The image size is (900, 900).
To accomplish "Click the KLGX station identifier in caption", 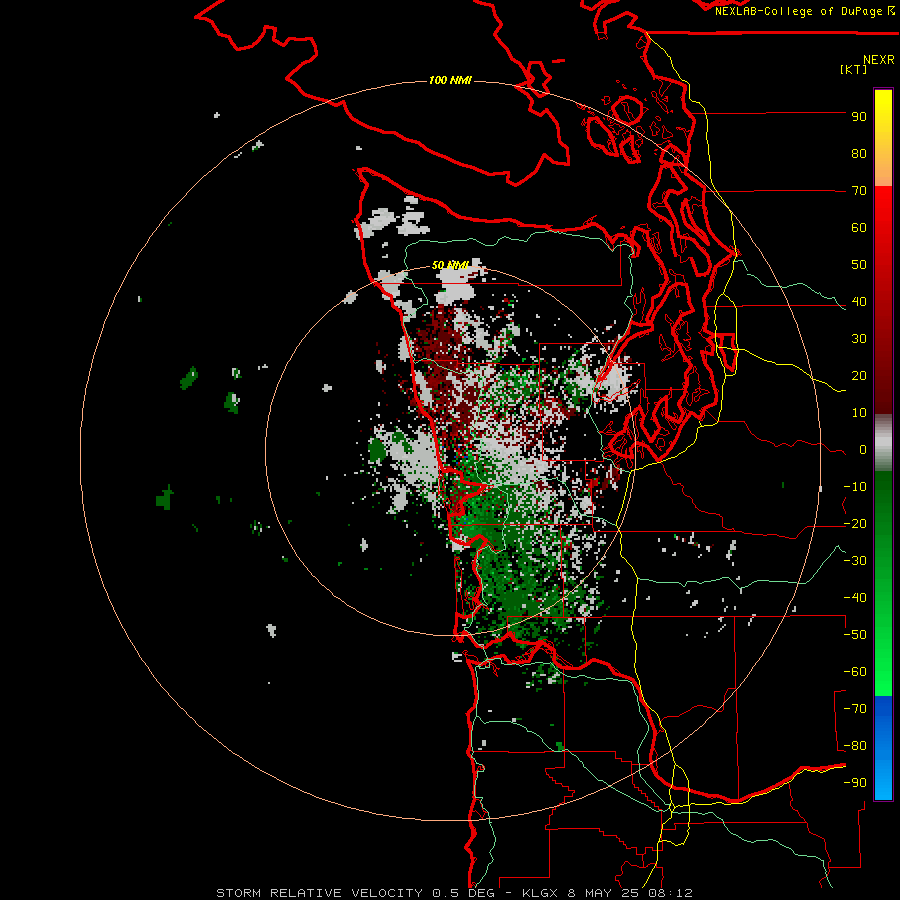I will tap(540, 893).
